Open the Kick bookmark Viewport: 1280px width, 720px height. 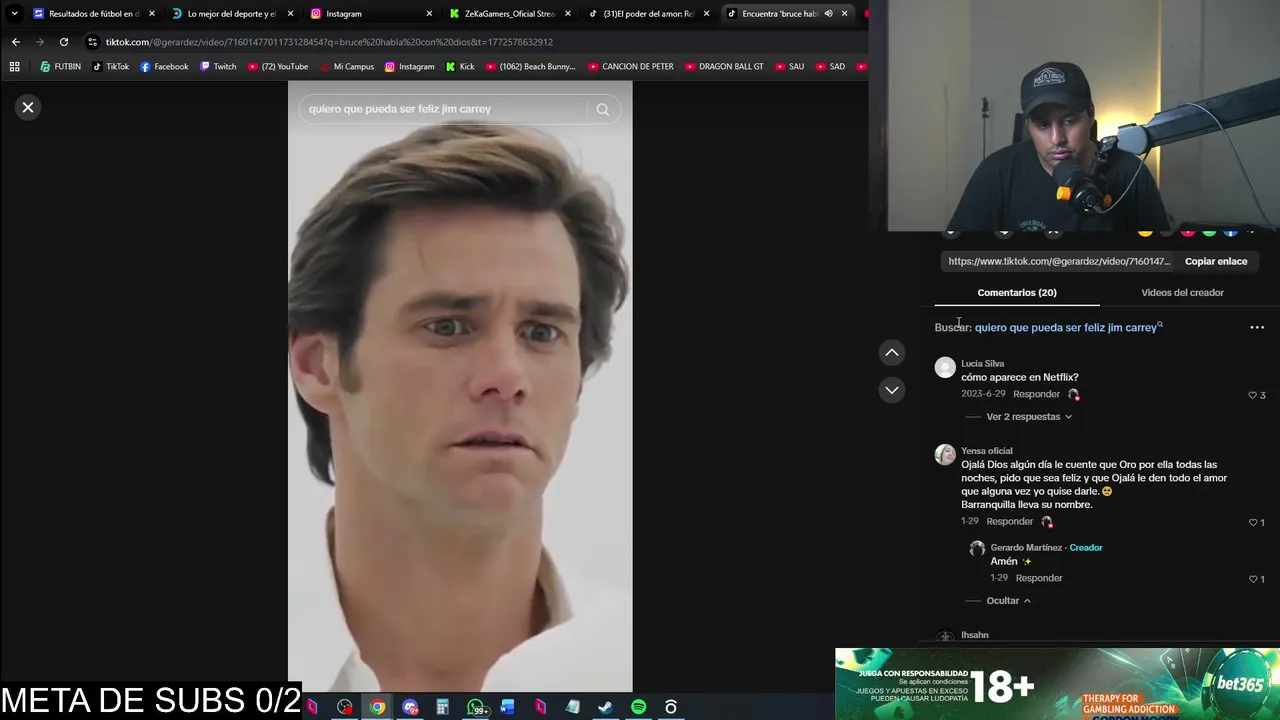pos(460,67)
